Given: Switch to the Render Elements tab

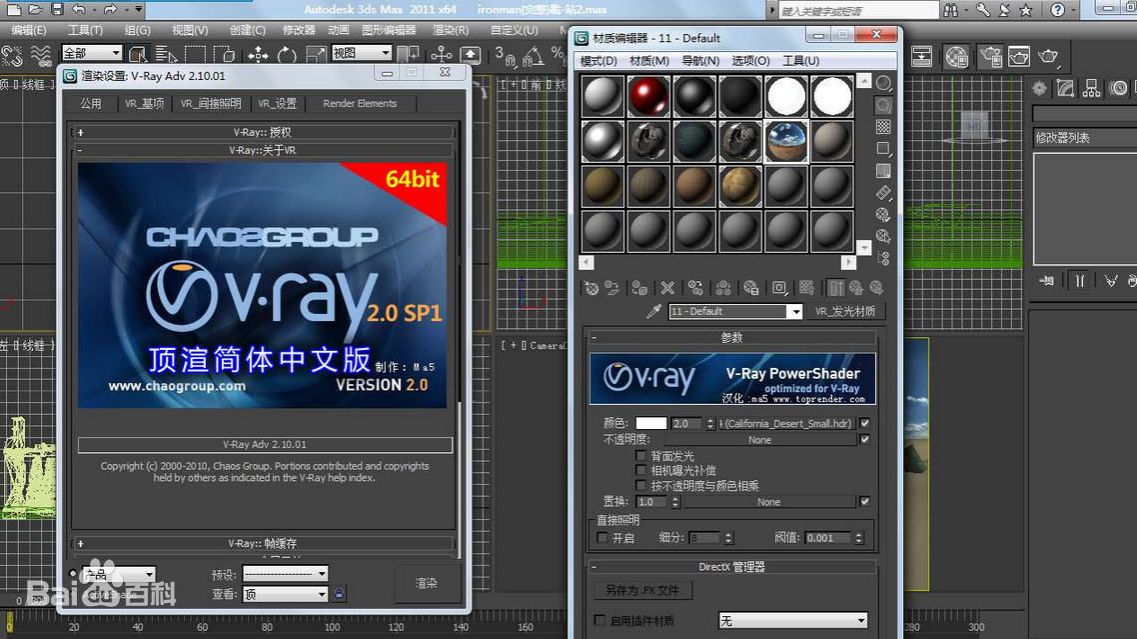Looking at the screenshot, I should [x=360, y=104].
